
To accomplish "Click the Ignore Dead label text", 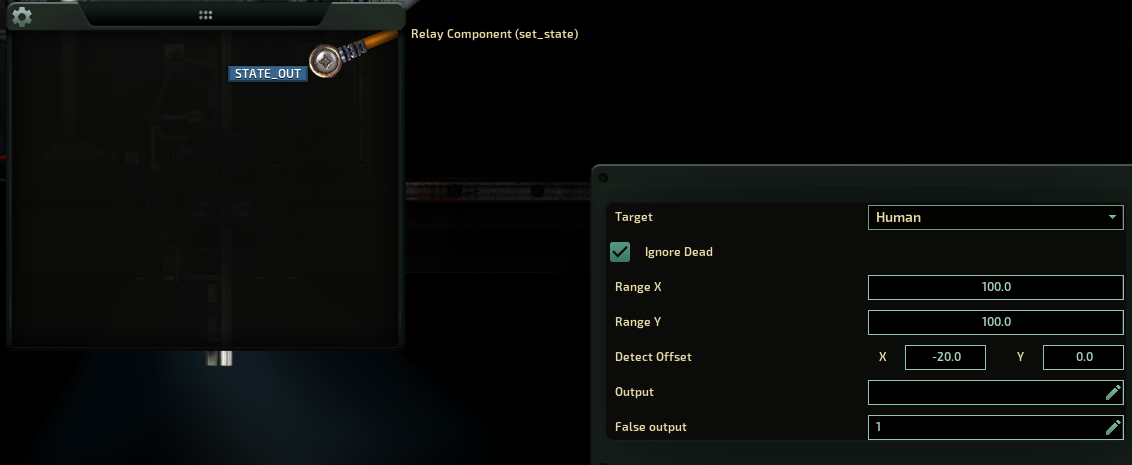I will point(679,252).
